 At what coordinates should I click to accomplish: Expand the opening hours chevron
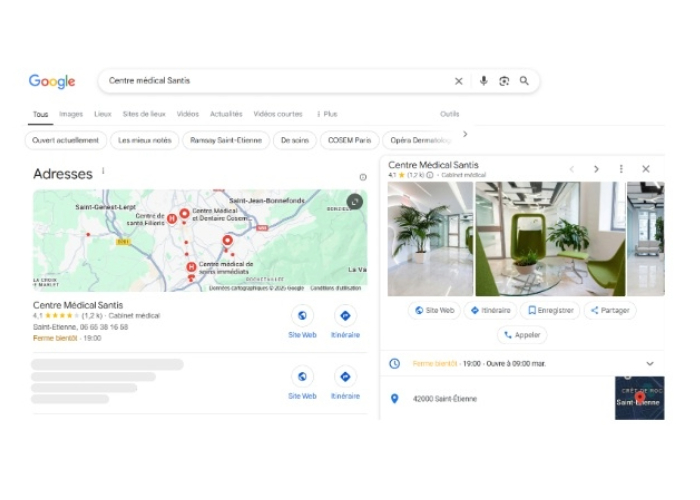pyautogui.click(x=650, y=363)
